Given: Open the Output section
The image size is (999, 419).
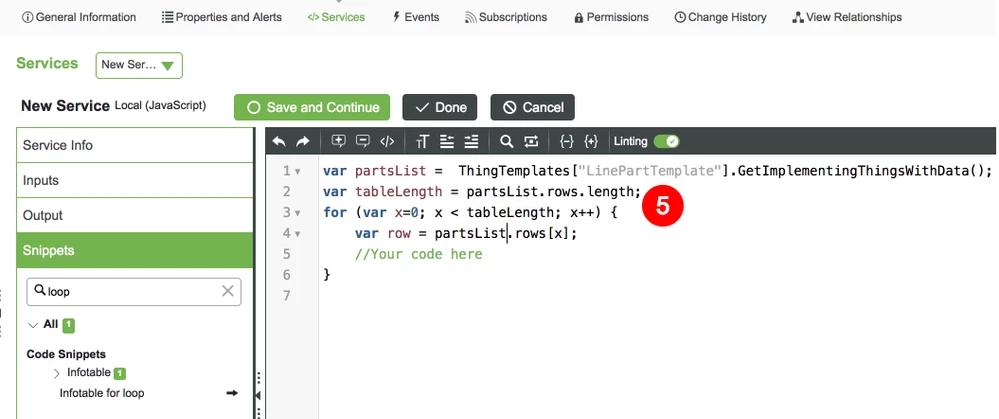Looking at the screenshot, I should (135, 215).
